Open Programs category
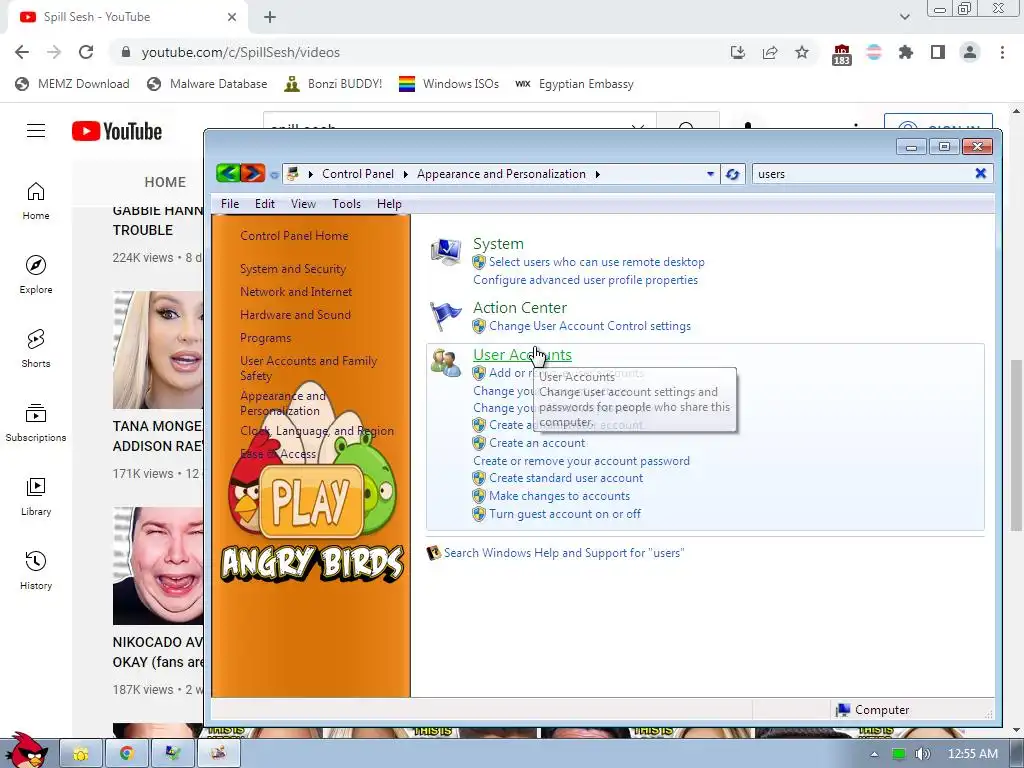The height and width of the screenshot is (768, 1024). click(265, 338)
